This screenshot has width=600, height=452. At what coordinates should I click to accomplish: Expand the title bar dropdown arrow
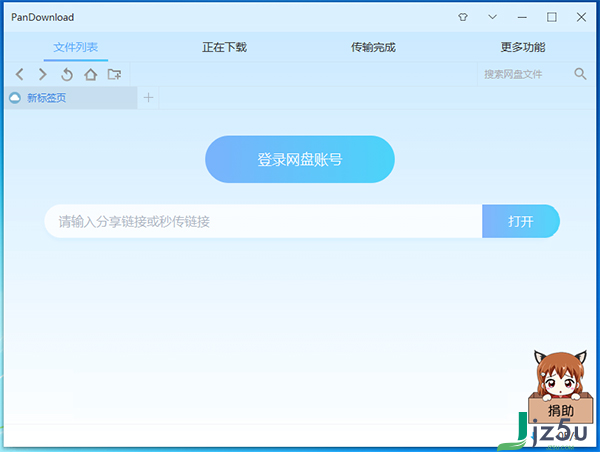[492, 17]
